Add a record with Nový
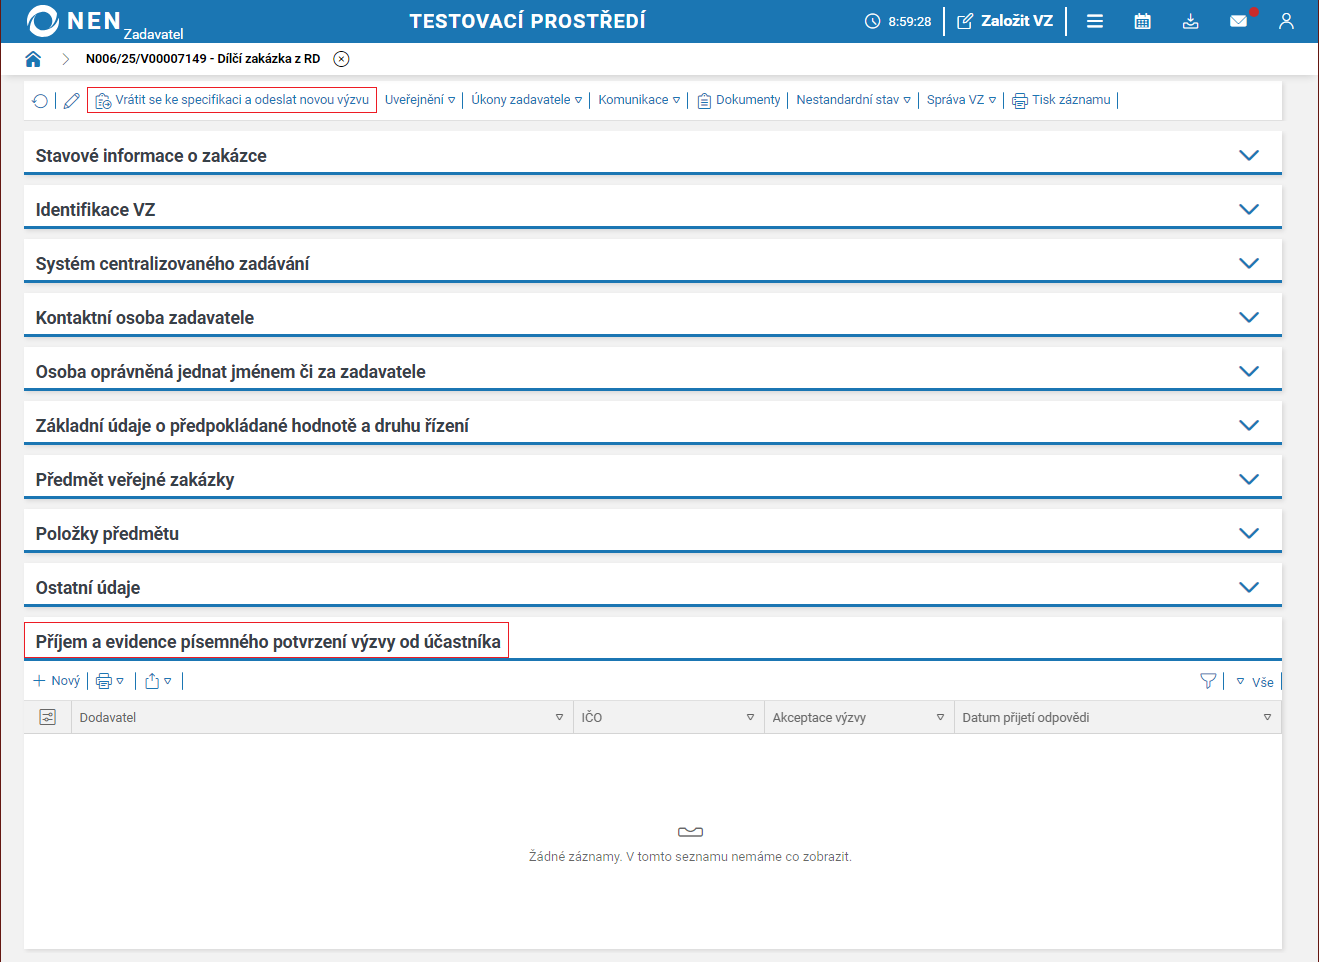Screen dimensions: 1319x962 point(57,681)
